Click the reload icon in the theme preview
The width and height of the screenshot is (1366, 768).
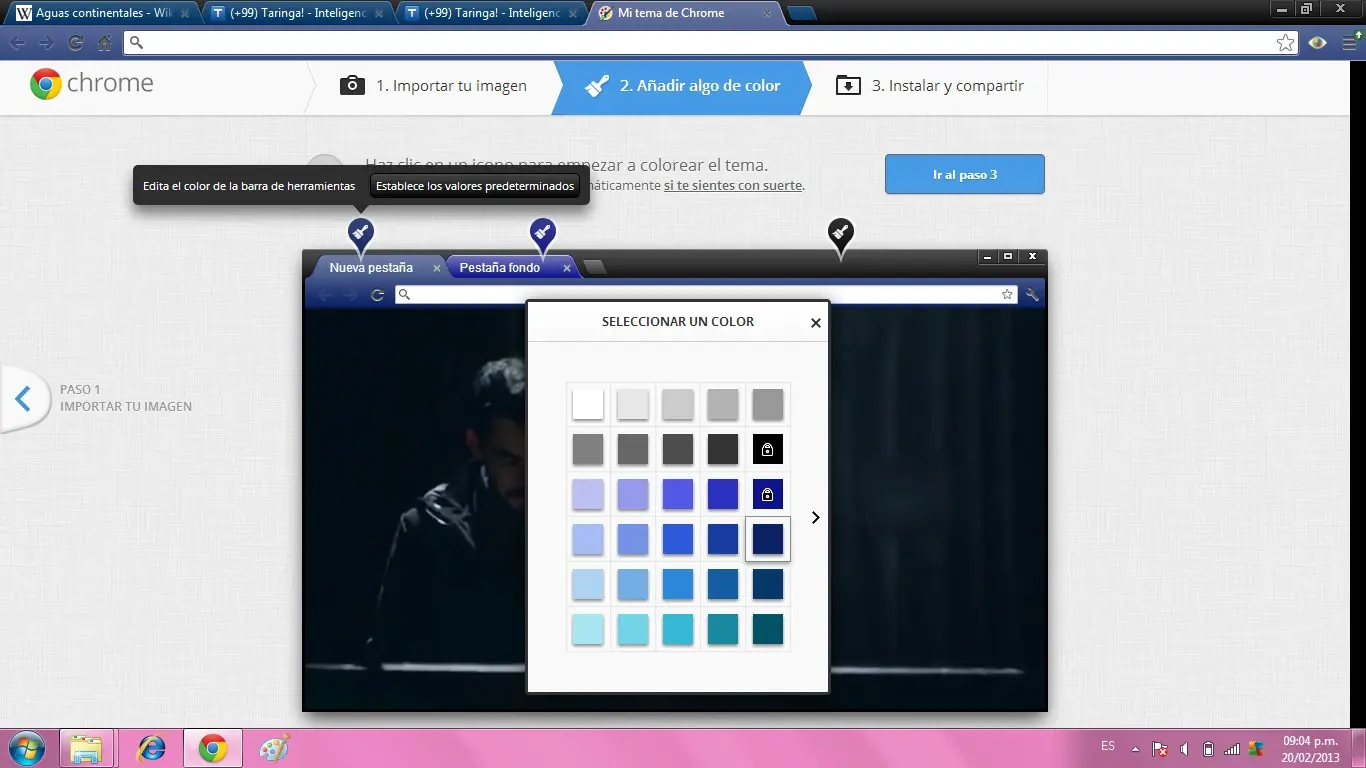coord(377,294)
